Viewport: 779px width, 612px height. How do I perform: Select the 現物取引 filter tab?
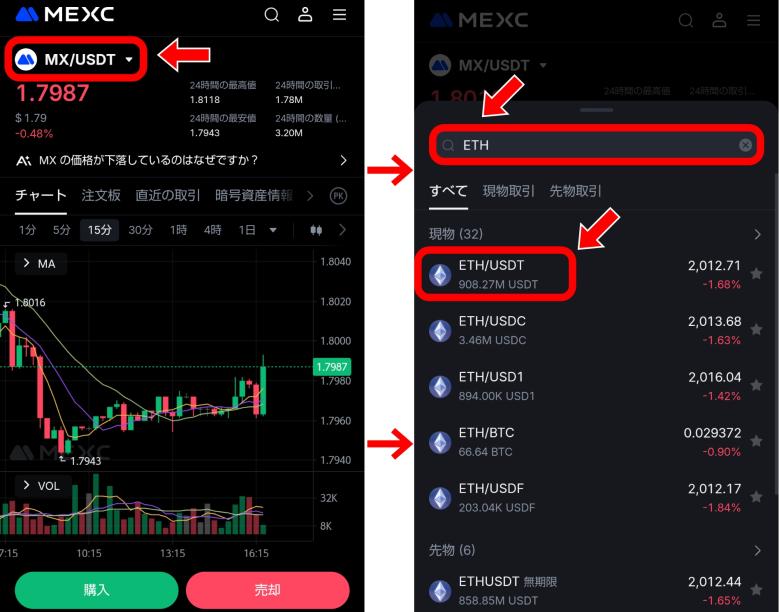[x=508, y=191]
